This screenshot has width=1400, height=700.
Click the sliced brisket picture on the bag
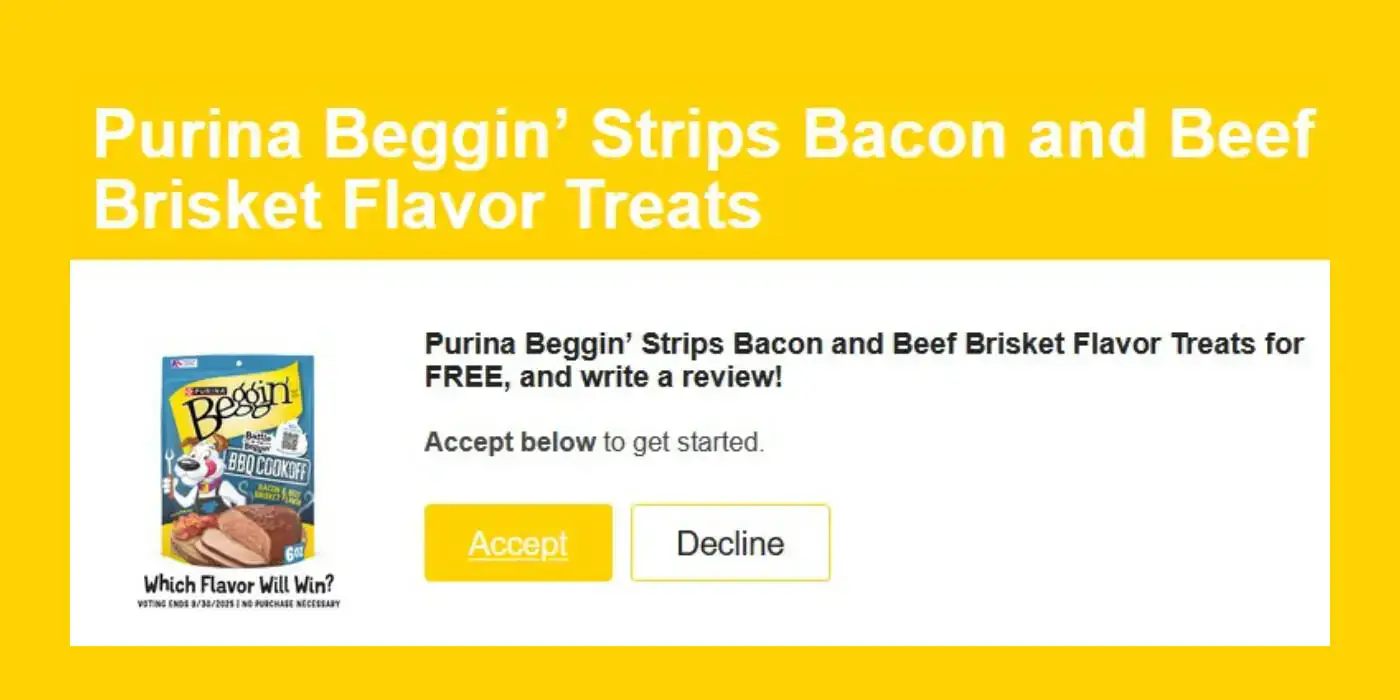254,535
